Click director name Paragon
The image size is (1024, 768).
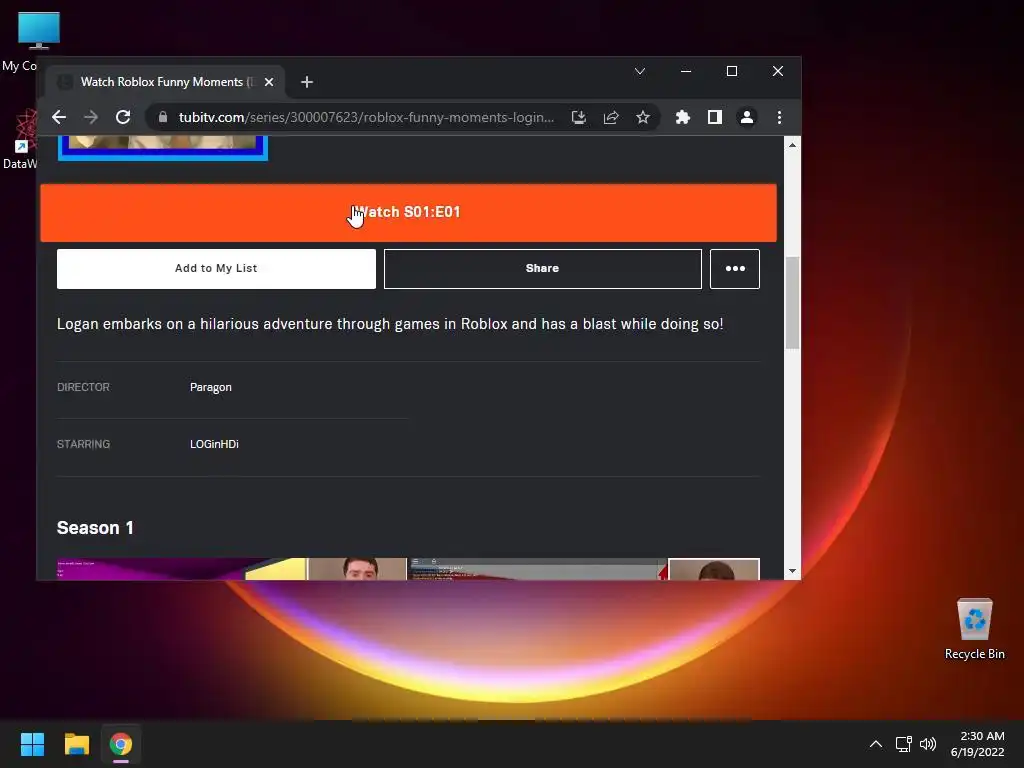[211, 387]
